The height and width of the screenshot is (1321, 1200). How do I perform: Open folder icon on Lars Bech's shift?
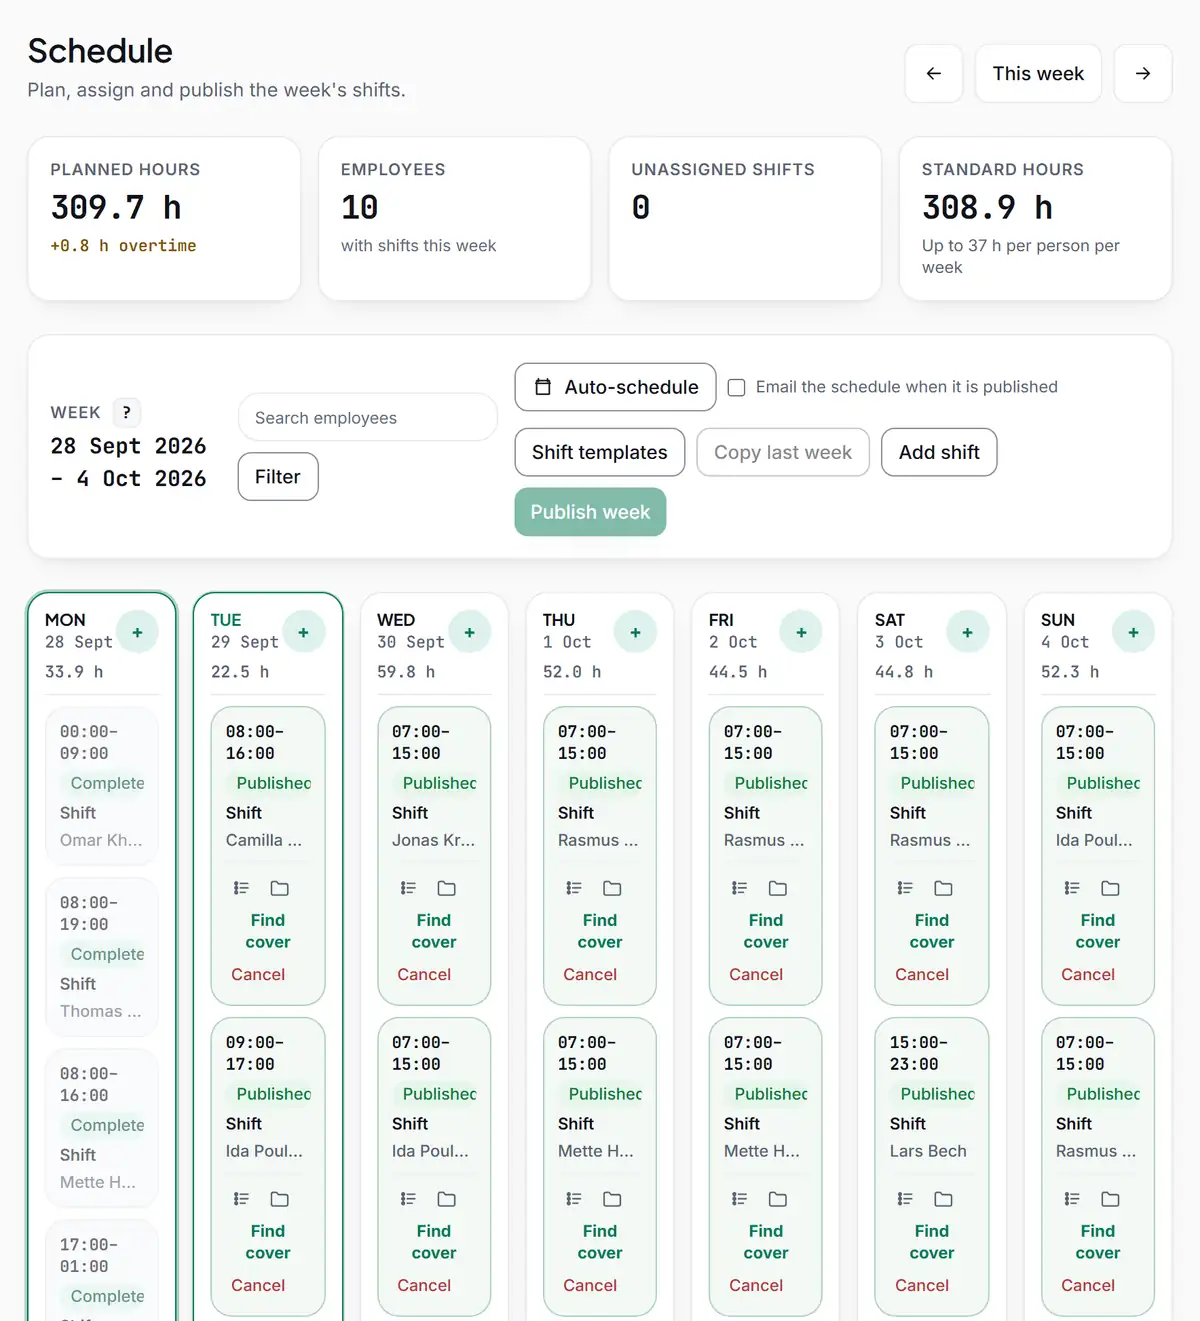944,1199
